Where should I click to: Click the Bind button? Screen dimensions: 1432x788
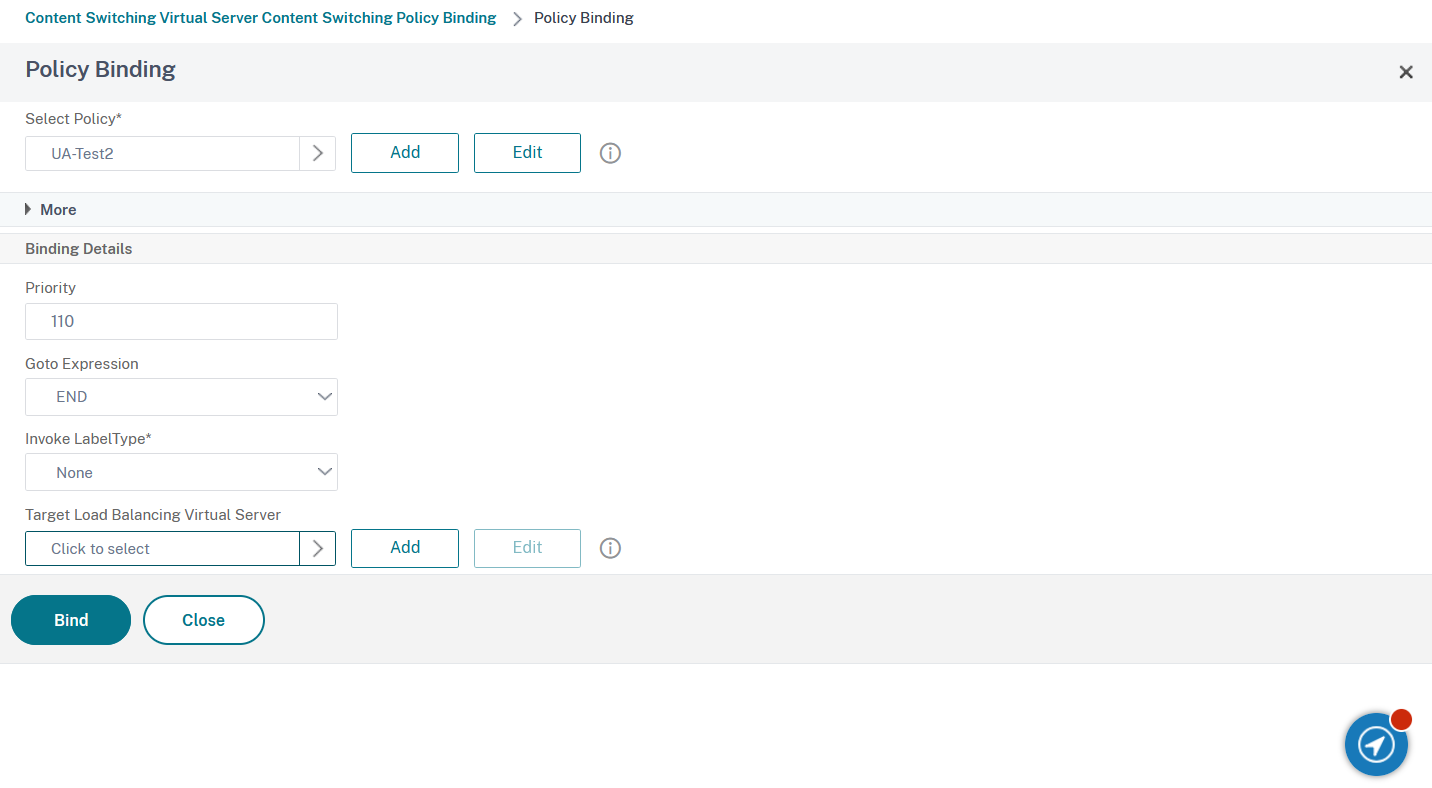(x=71, y=620)
